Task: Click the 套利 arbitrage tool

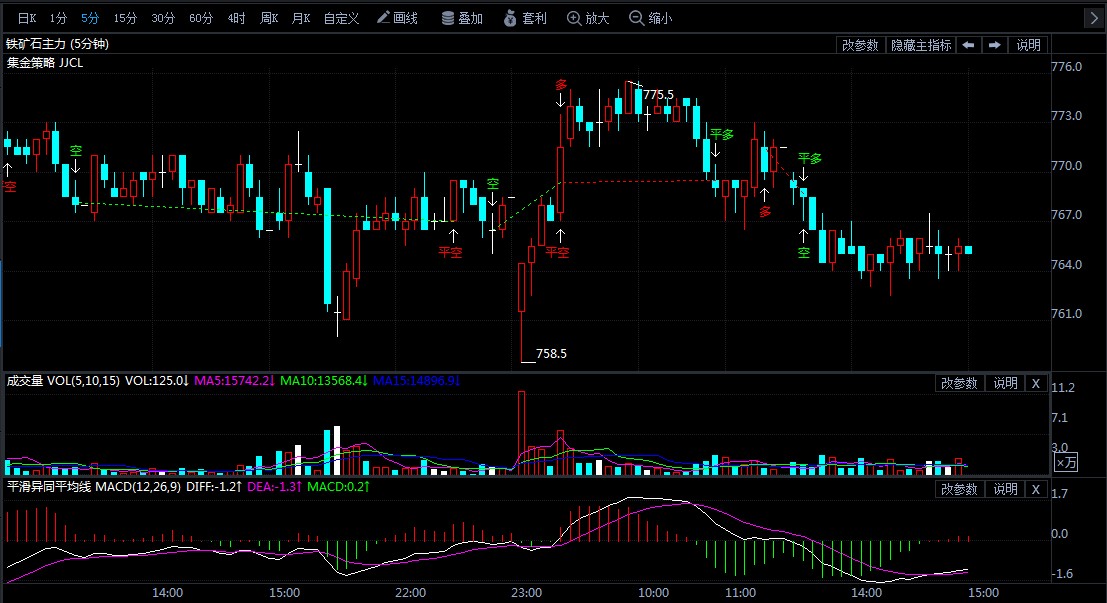Action: coord(525,18)
